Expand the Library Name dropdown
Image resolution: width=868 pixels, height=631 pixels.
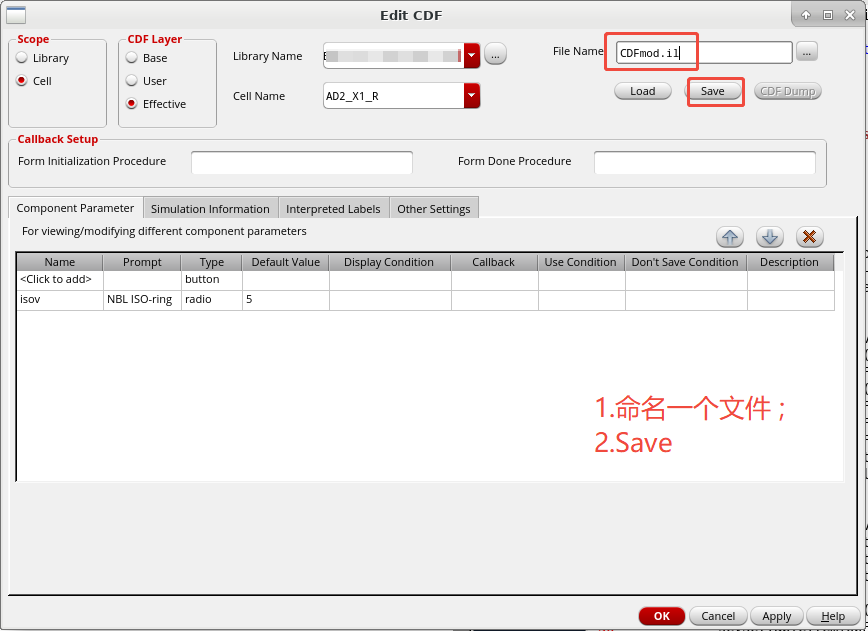tap(472, 55)
